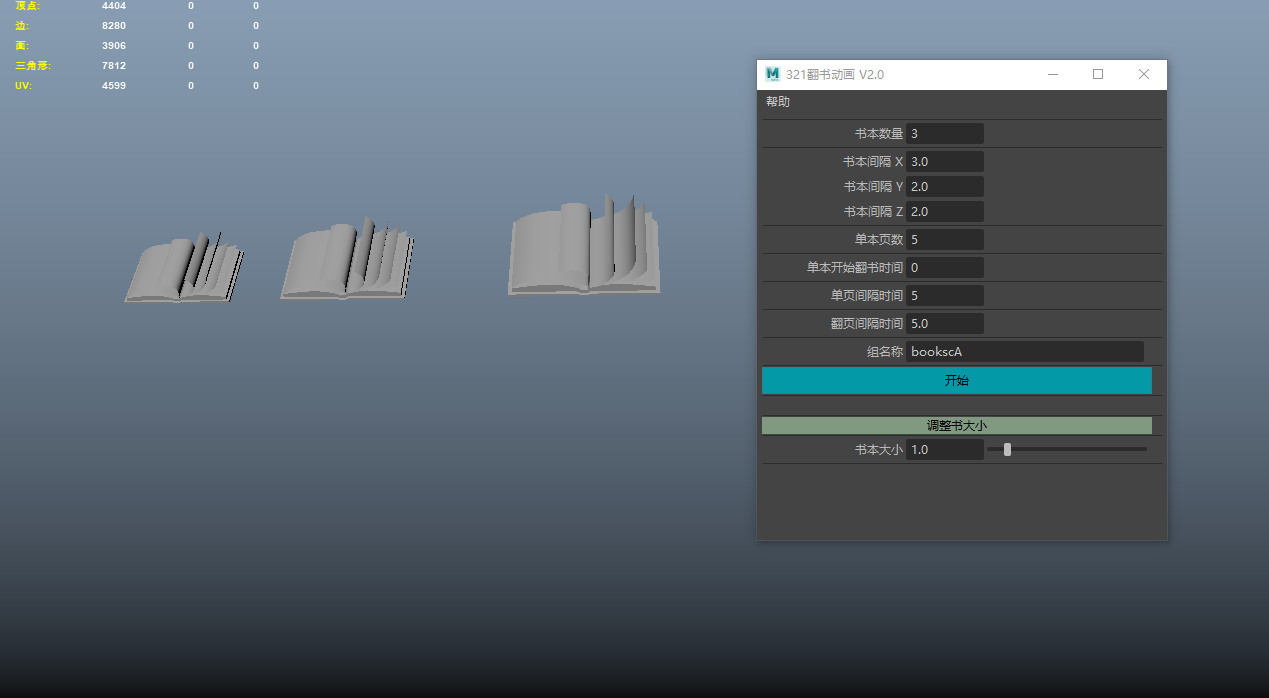1269x698 pixels.
Task: Click the 组名称 text field with bookscA
Action: [1024, 352]
